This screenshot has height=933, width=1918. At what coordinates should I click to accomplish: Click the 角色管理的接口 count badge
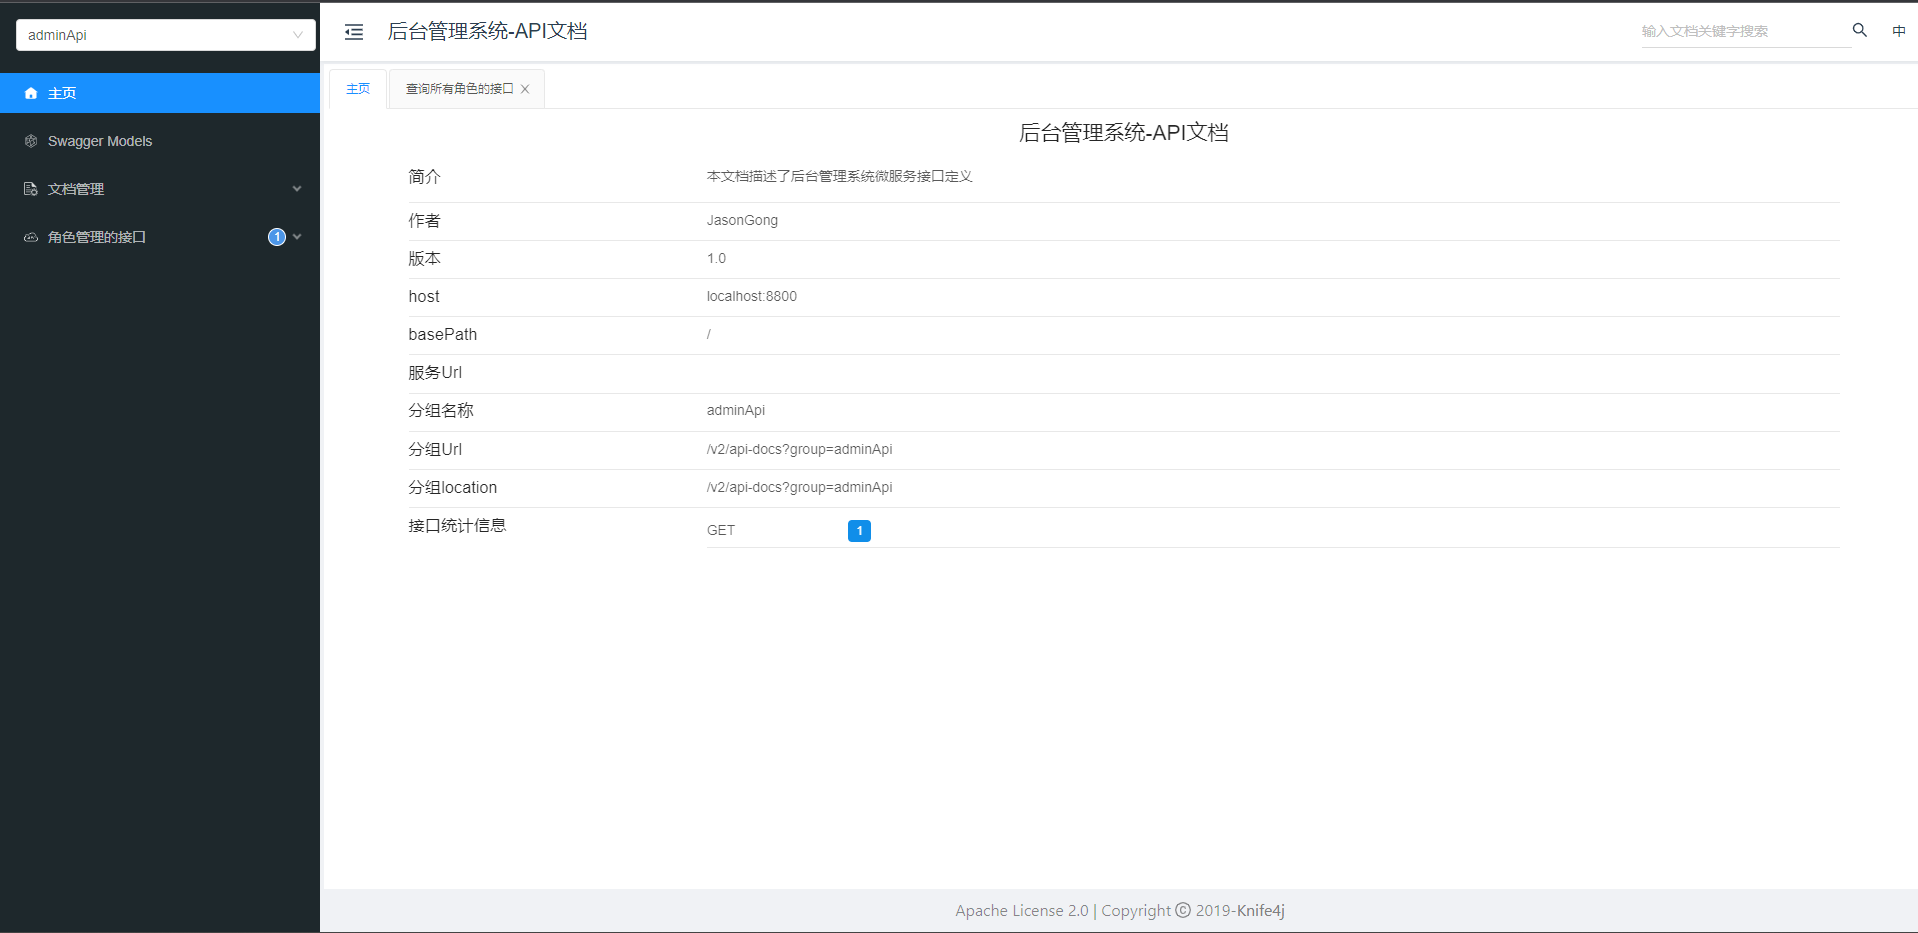277,237
